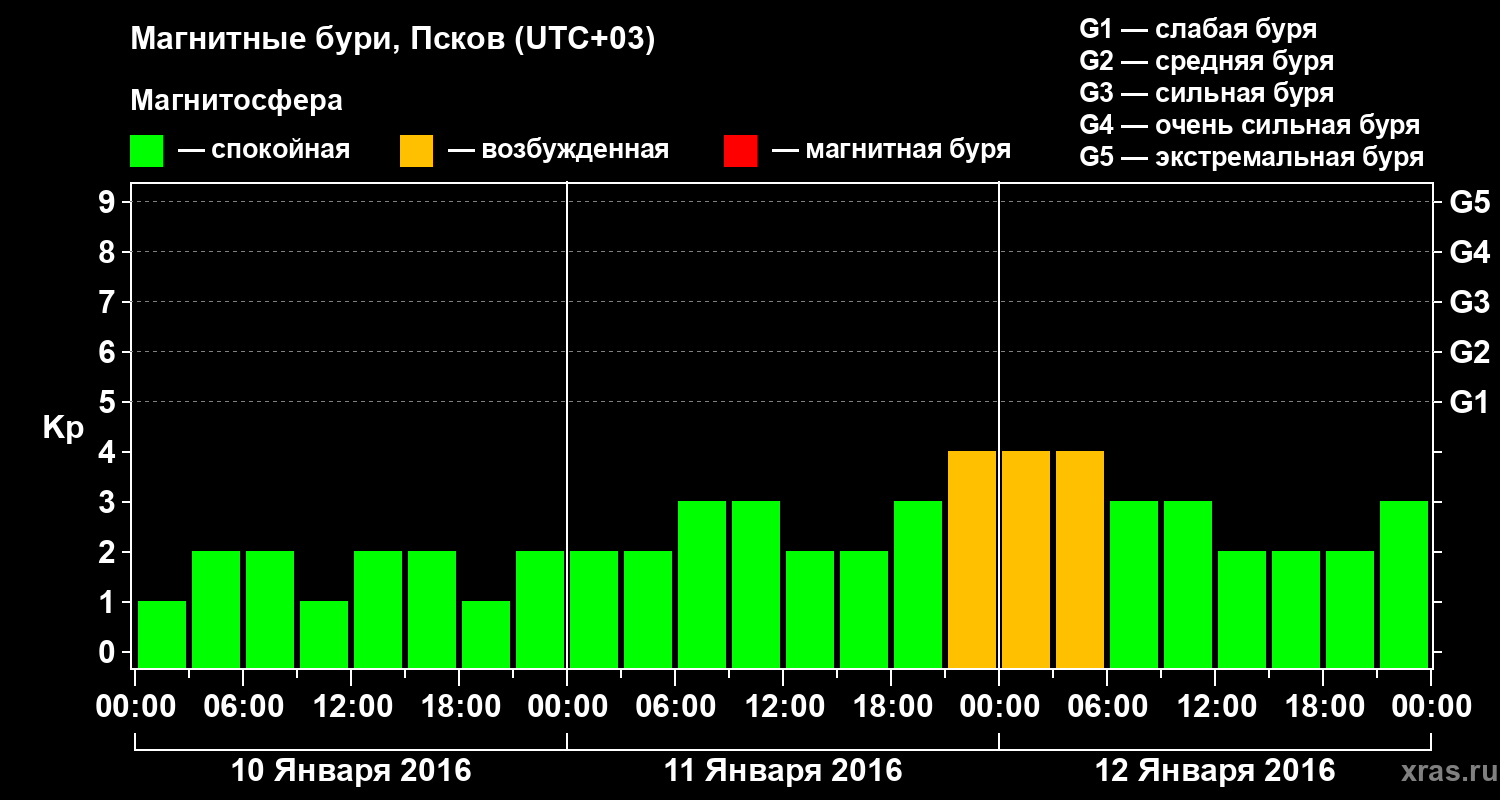
Task: Click the green 'спокойная' legend swatch
Action: point(146,151)
